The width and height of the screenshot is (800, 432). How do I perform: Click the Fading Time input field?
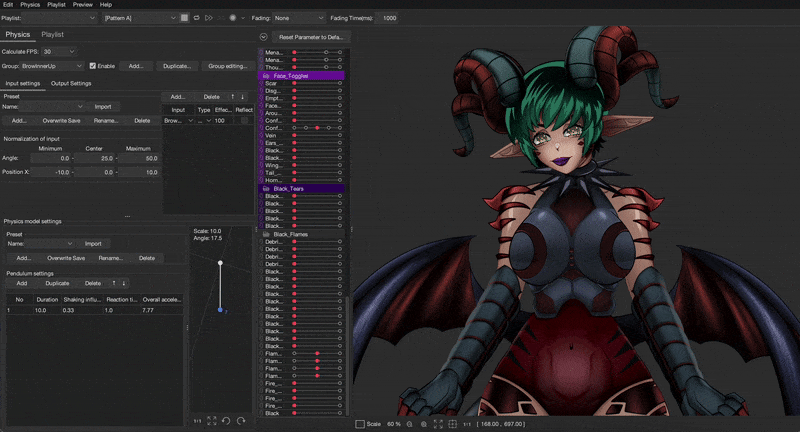389,18
